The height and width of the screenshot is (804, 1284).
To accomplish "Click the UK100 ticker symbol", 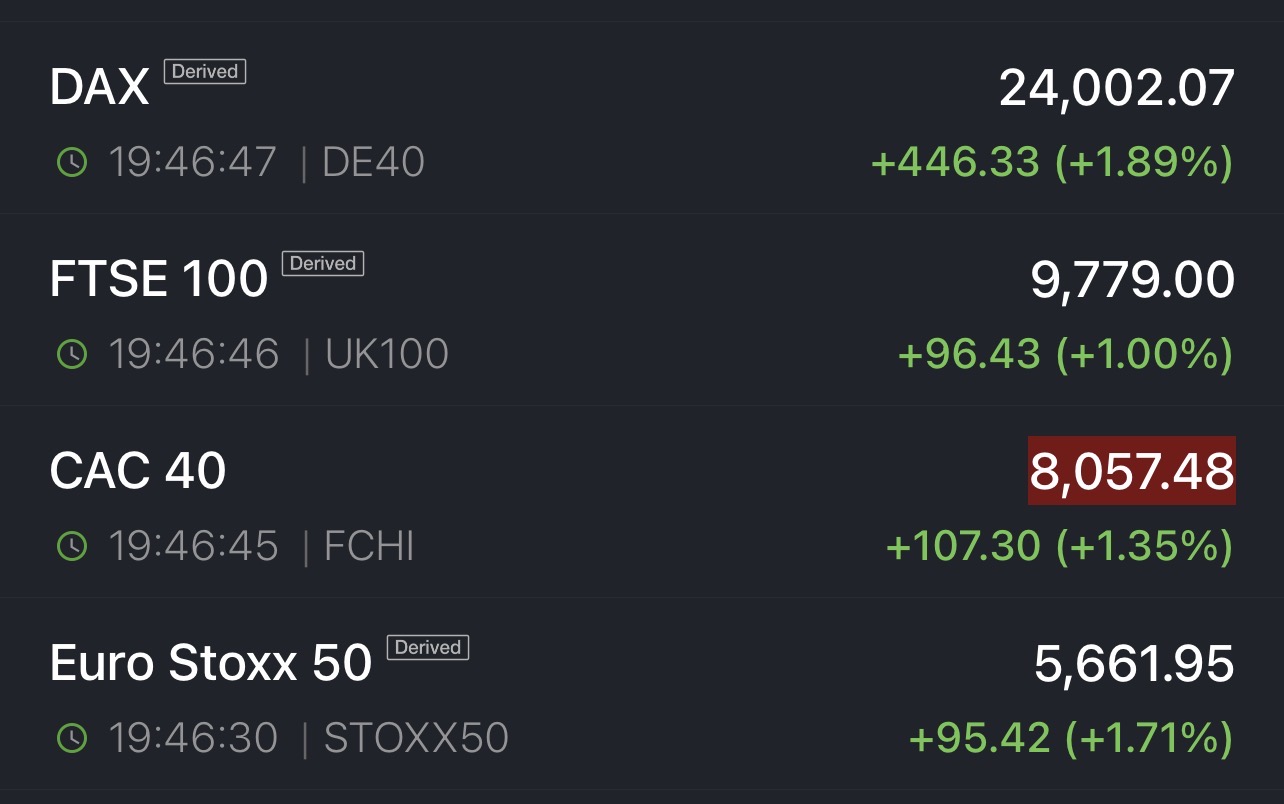I will 387,354.
